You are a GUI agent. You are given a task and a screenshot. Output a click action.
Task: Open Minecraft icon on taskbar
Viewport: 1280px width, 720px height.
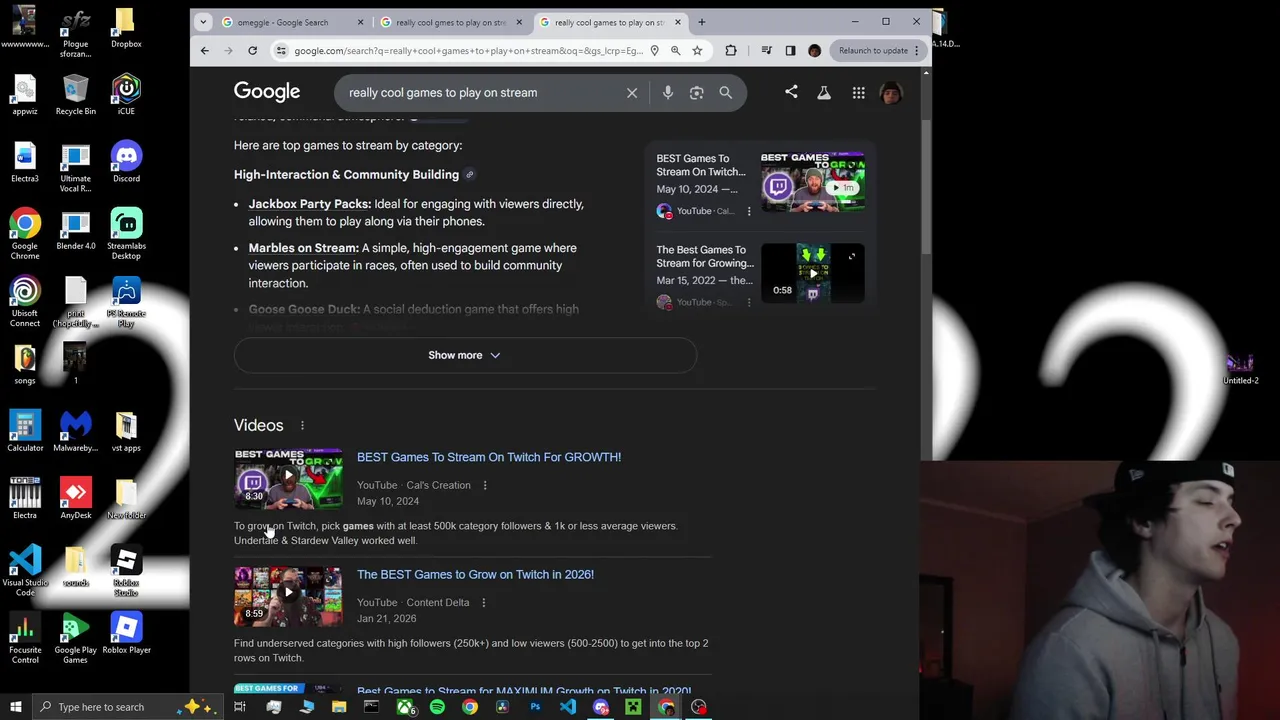[633, 707]
